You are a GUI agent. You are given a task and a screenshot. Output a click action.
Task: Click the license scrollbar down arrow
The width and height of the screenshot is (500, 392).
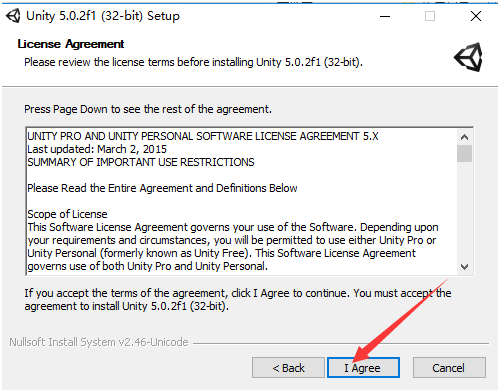(464, 267)
